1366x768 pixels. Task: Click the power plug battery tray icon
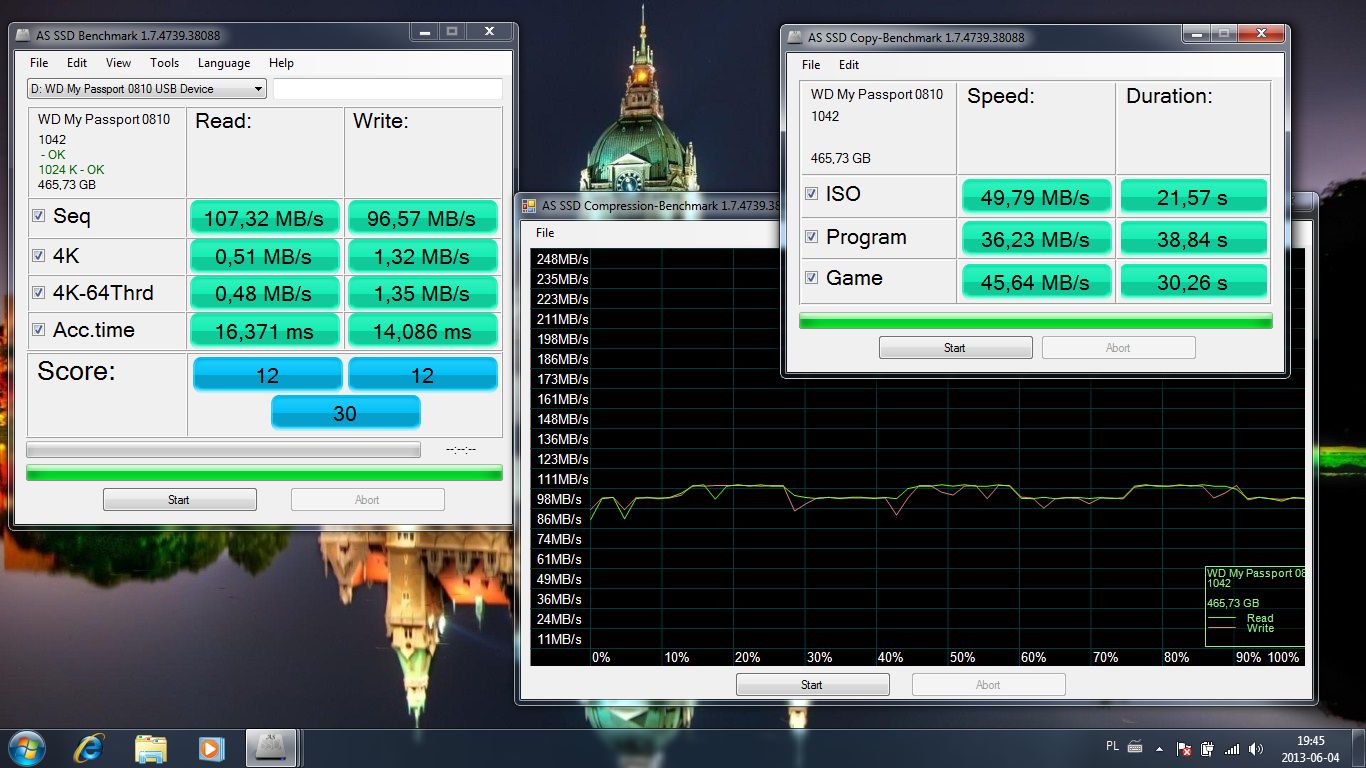click(1208, 748)
